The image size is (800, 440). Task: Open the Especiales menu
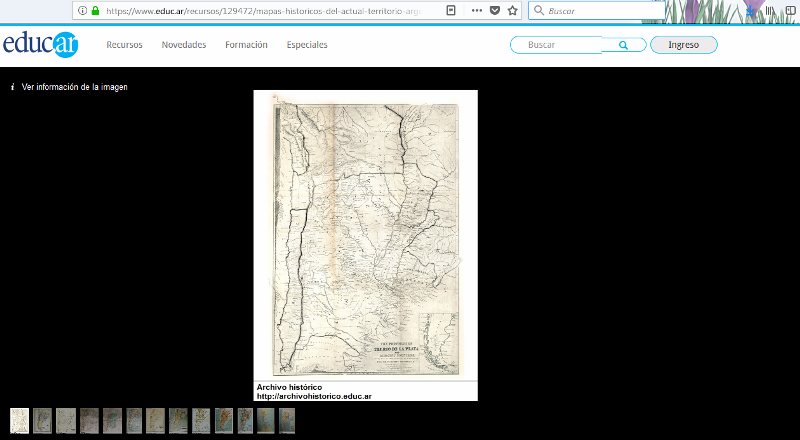click(x=307, y=45)
